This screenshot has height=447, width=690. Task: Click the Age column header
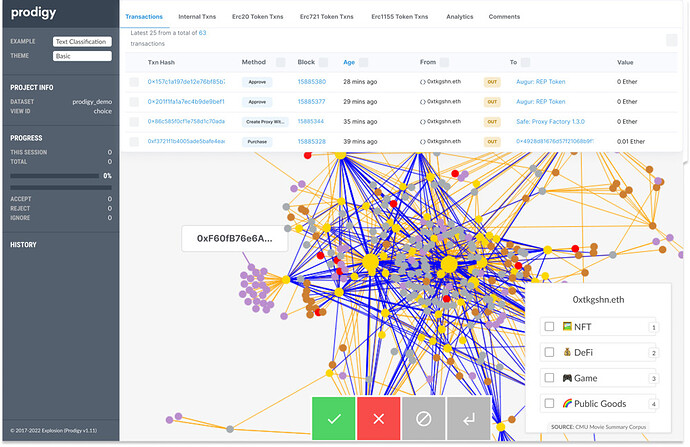[349, 62]
